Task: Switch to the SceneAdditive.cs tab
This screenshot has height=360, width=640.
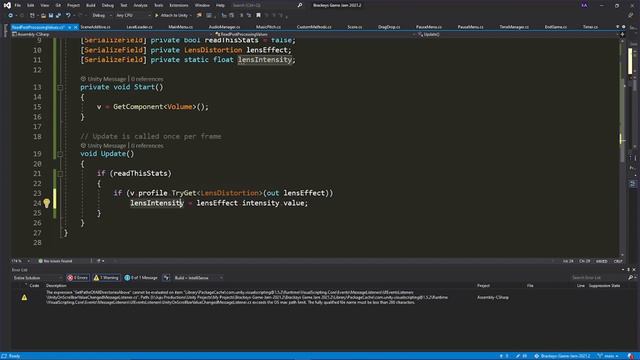Action: tap(96, 27)
